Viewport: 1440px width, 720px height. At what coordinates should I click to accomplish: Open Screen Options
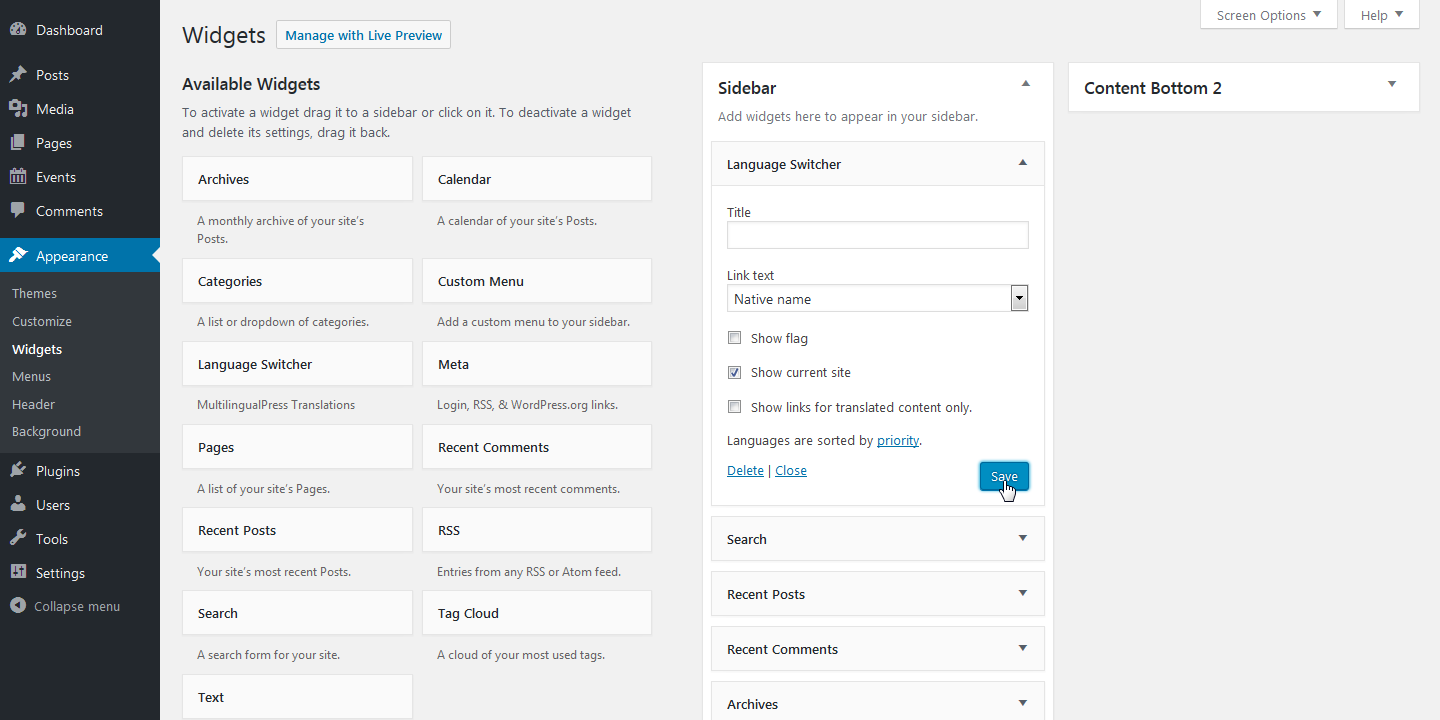[x=1261, y=14]
